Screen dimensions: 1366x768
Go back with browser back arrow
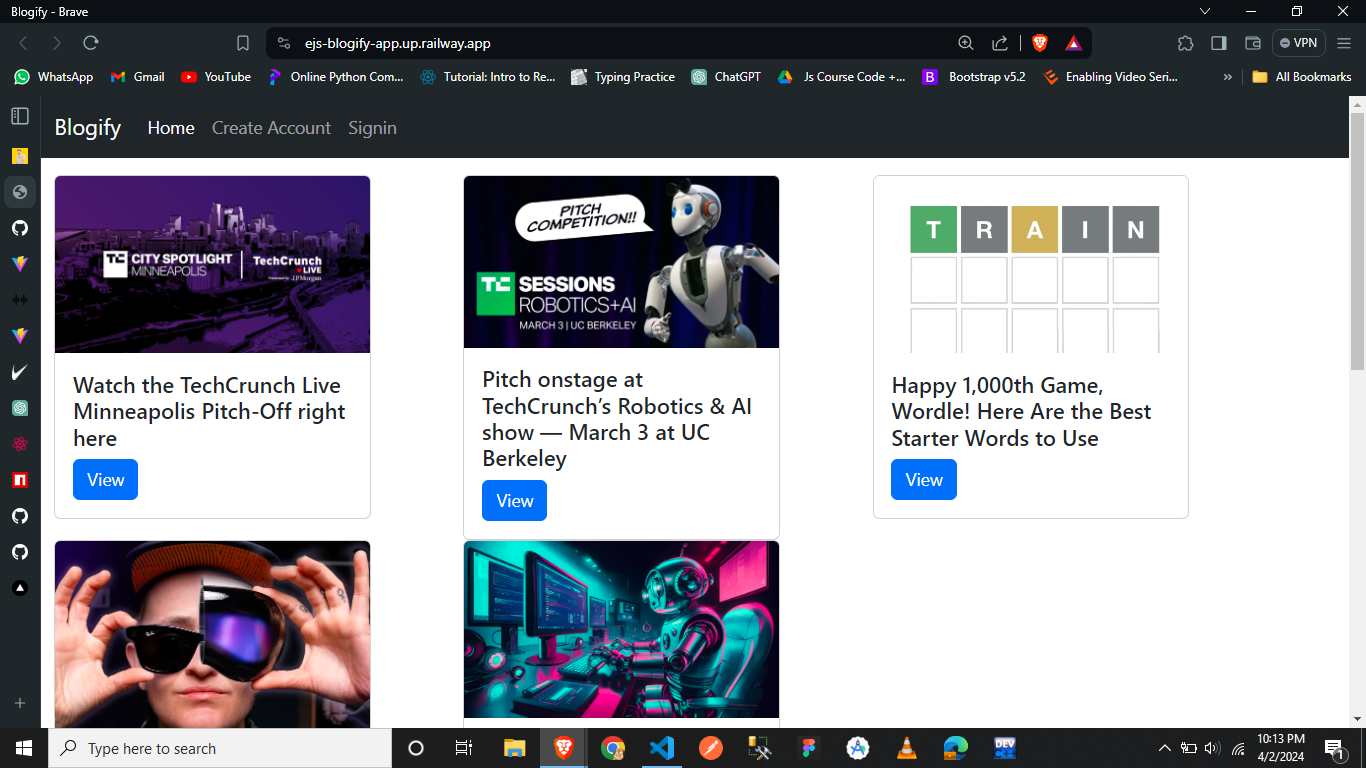23,43
